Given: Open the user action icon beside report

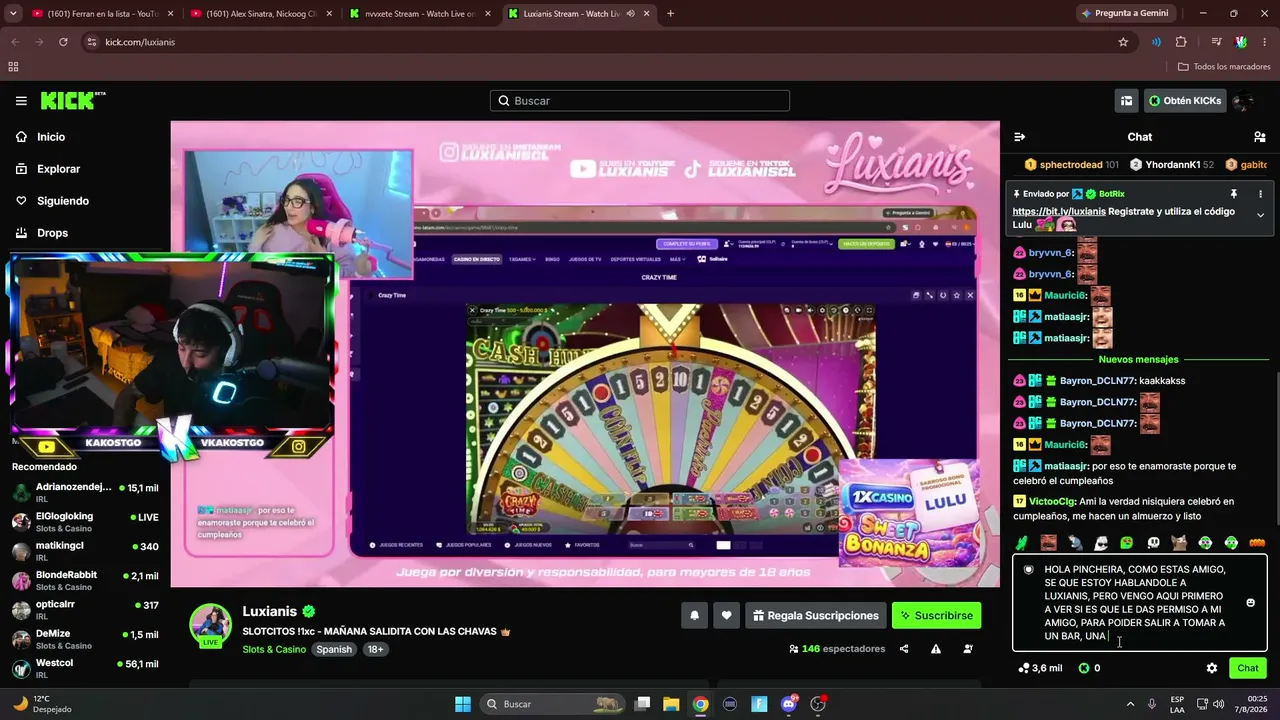Looking at the screenshot, I should pyautogui.click(x=968, y=649).
